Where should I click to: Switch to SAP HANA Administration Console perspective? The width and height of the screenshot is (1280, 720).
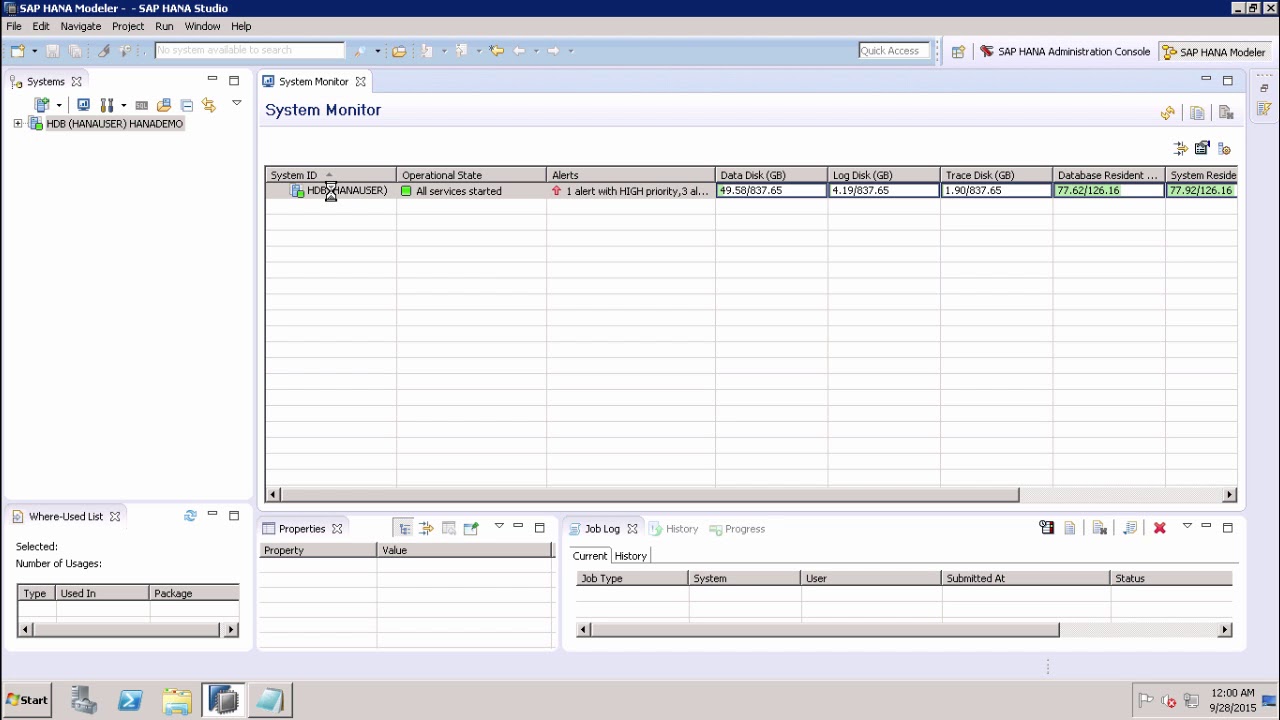(1065, 52)
